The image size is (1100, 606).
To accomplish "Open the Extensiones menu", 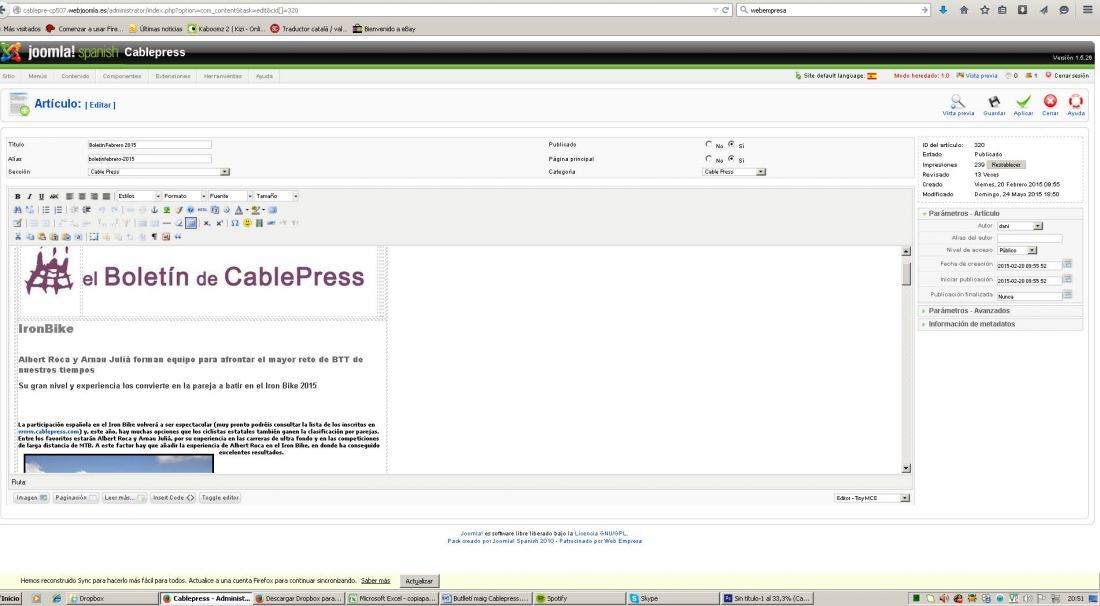I will (x=173, y=76).
